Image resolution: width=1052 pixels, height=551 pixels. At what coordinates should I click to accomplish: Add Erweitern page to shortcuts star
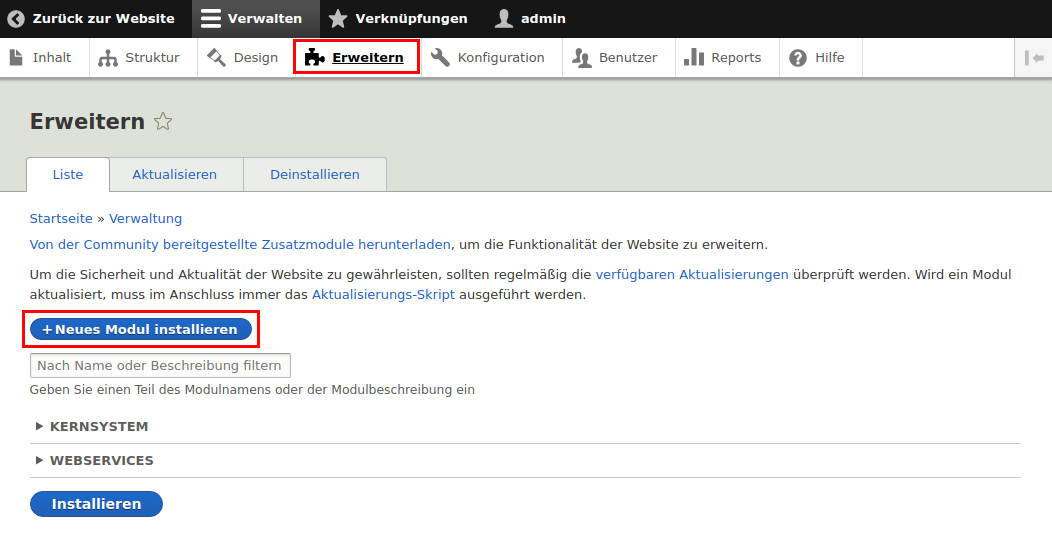(163, 122)
